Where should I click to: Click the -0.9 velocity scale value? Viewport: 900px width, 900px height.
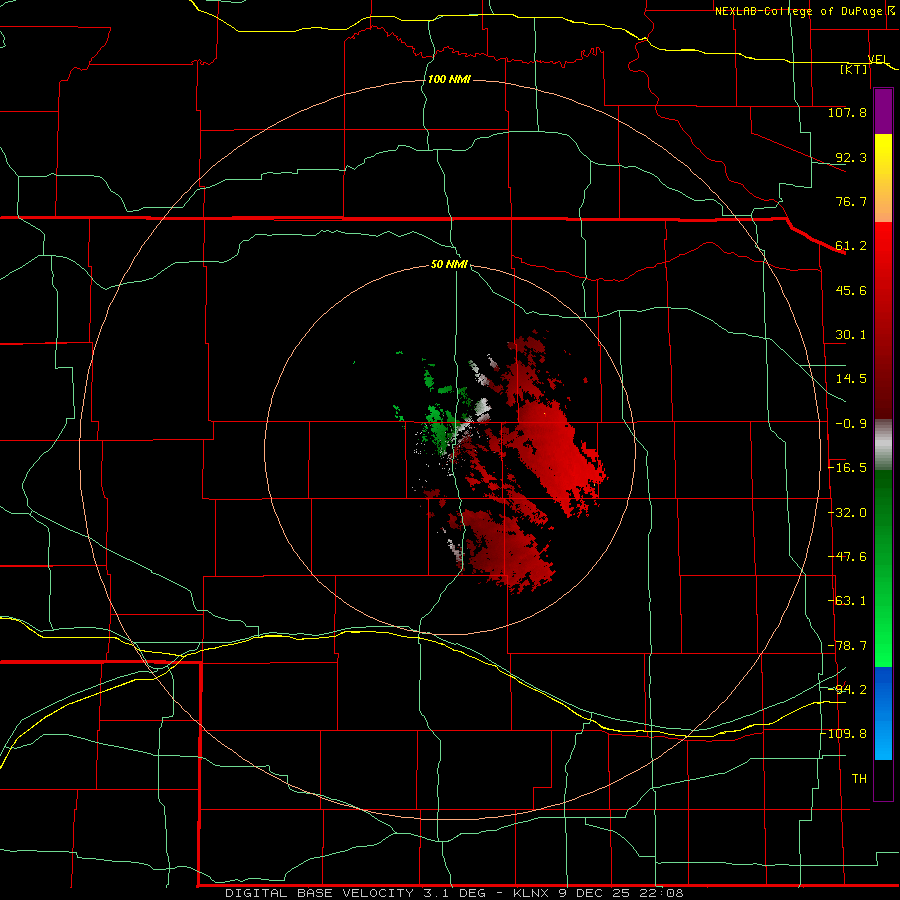(x=851, y=424)
